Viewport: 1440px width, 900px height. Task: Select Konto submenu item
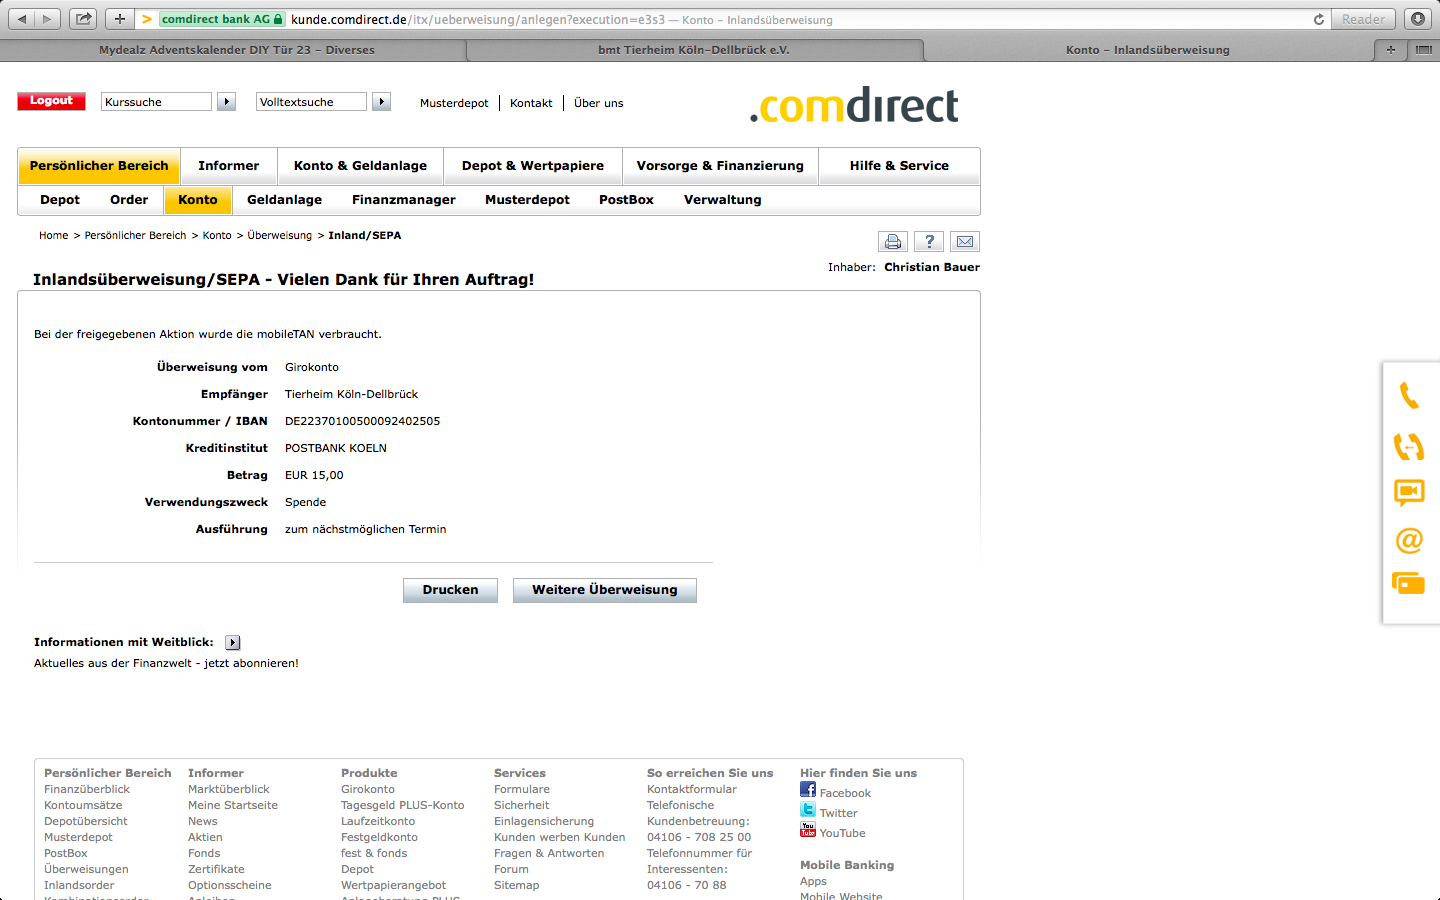pyautogui.click(x=198, y=200)
